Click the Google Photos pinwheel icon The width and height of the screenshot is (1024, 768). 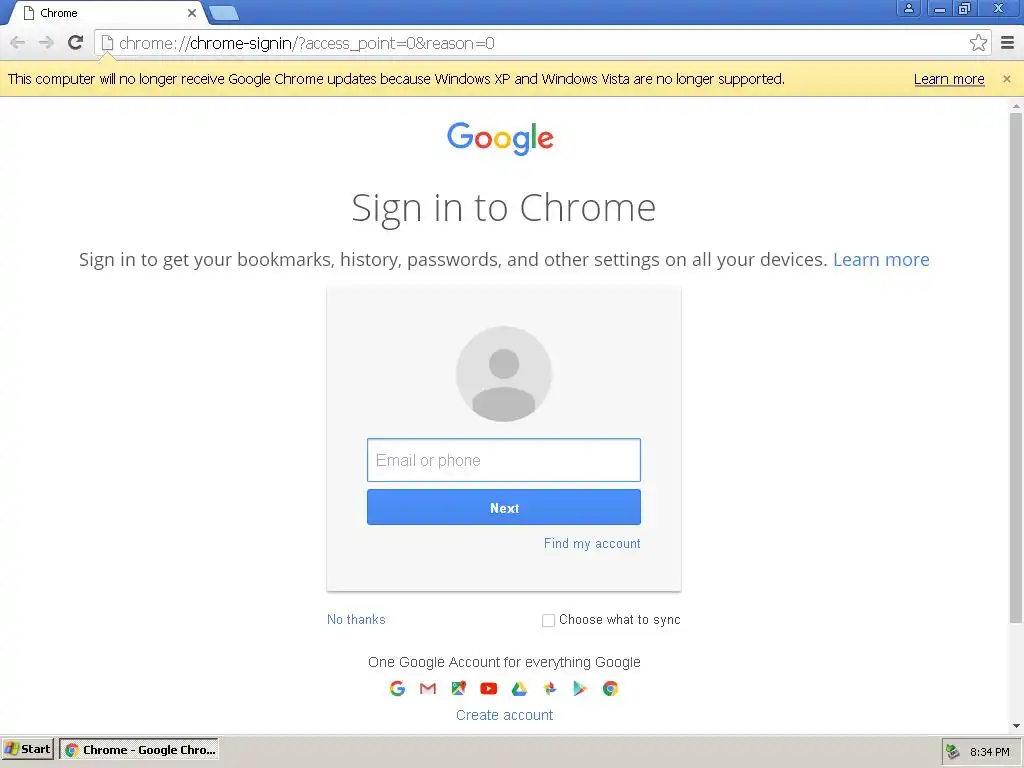[550, 688]
